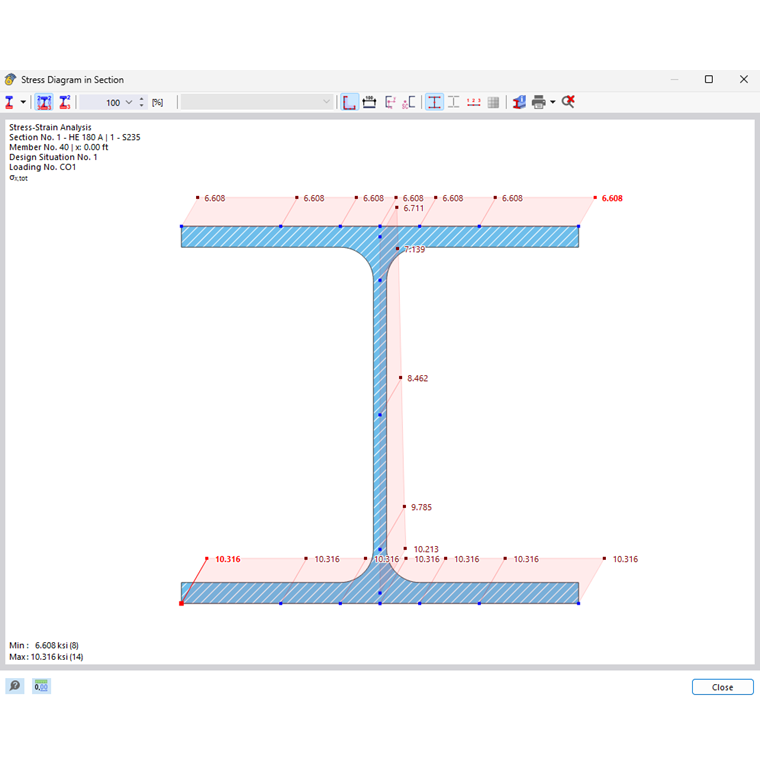Click the 9.785 web stress value
The height and width of the screenshot is (772, 760).
tap(421, 507)
